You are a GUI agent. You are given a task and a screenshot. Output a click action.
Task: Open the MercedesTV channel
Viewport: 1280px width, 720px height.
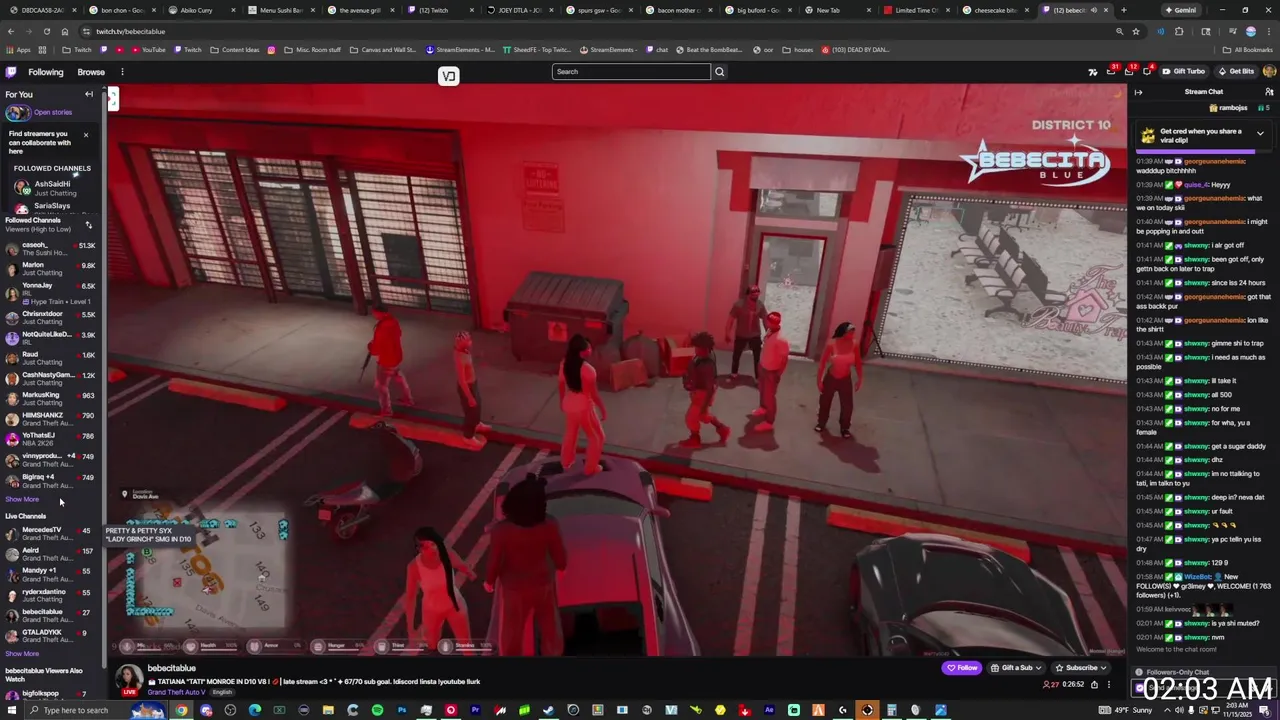point(50,533)
